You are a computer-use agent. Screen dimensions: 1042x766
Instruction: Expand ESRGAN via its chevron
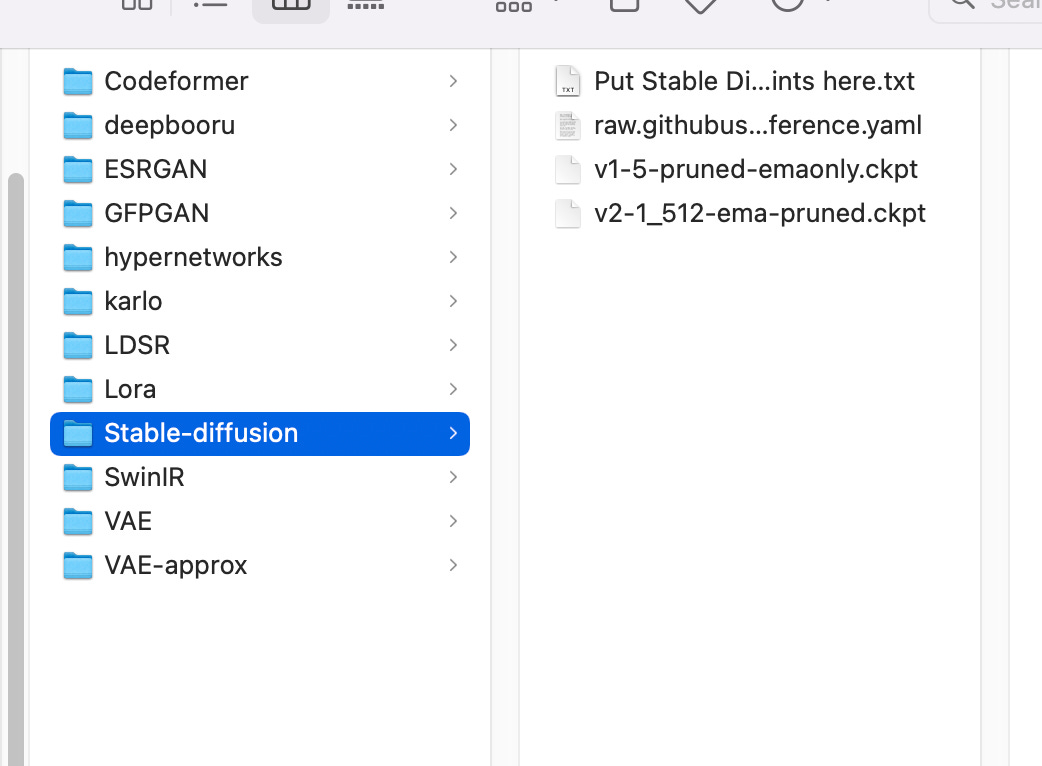click(x=453, y=169)
